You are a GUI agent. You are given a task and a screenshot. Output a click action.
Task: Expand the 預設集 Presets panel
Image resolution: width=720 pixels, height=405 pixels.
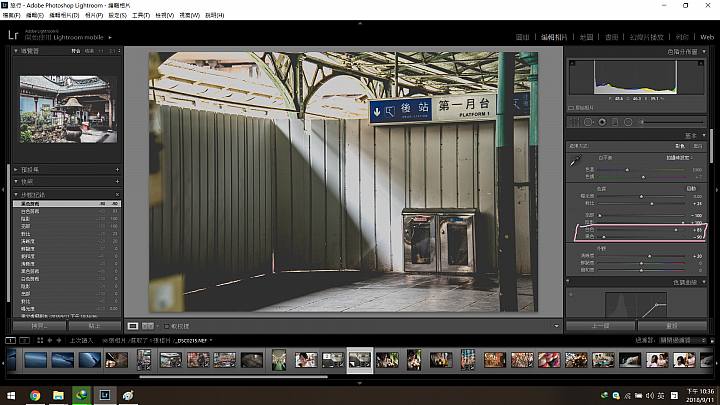click(x=16, y=169)
